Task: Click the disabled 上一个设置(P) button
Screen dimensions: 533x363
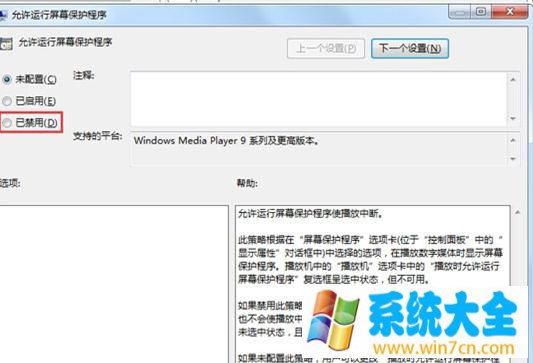Action: click(326, 48)
